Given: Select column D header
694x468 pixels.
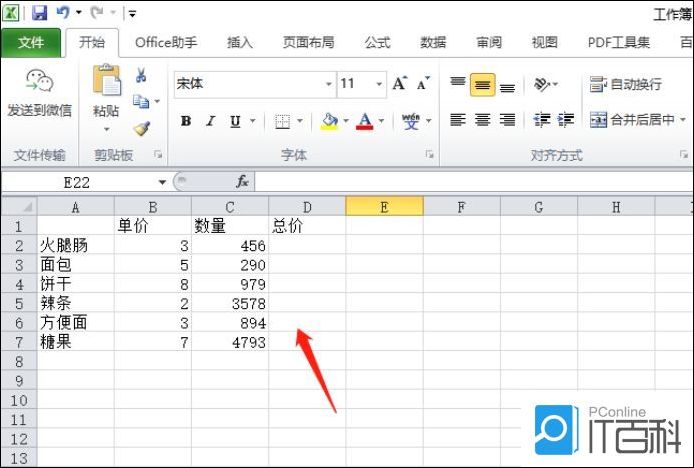Looking at the screenshot, I should (x=307, y=207).
